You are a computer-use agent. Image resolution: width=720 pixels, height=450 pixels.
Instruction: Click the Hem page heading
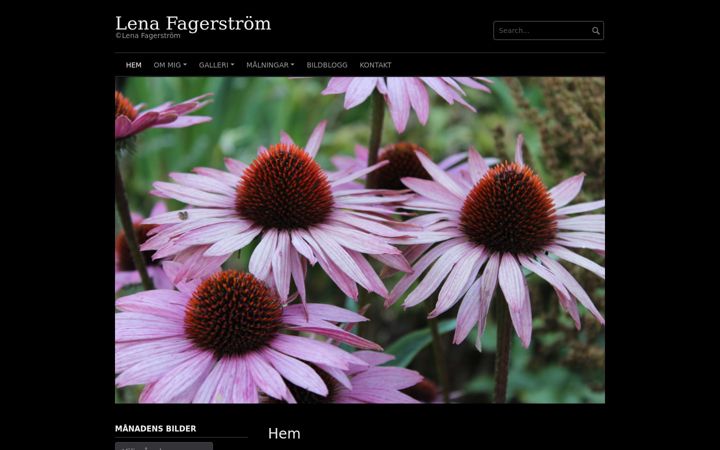pos(284,434)
